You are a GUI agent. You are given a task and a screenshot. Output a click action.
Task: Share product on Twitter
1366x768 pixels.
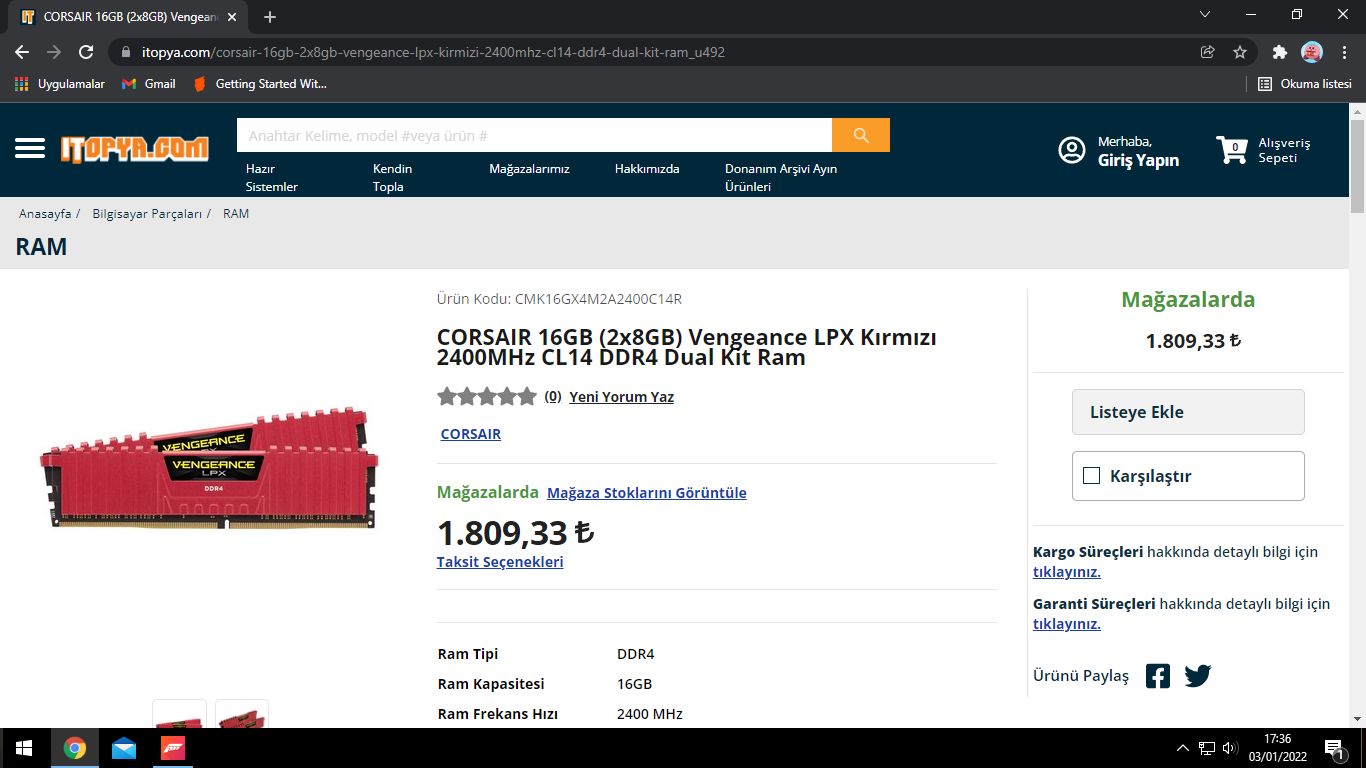1198,676
